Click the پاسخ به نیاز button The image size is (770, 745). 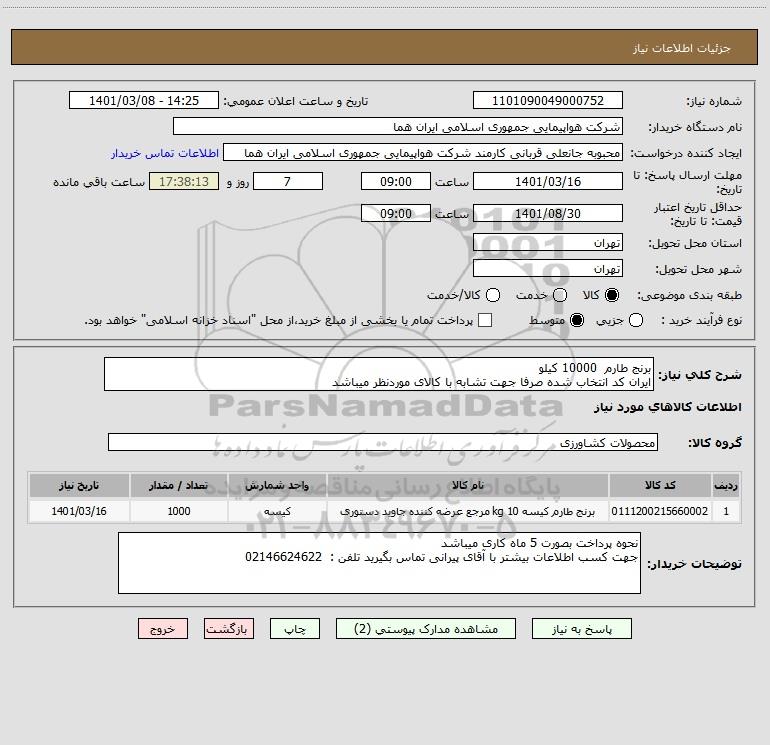pos(582,629)
